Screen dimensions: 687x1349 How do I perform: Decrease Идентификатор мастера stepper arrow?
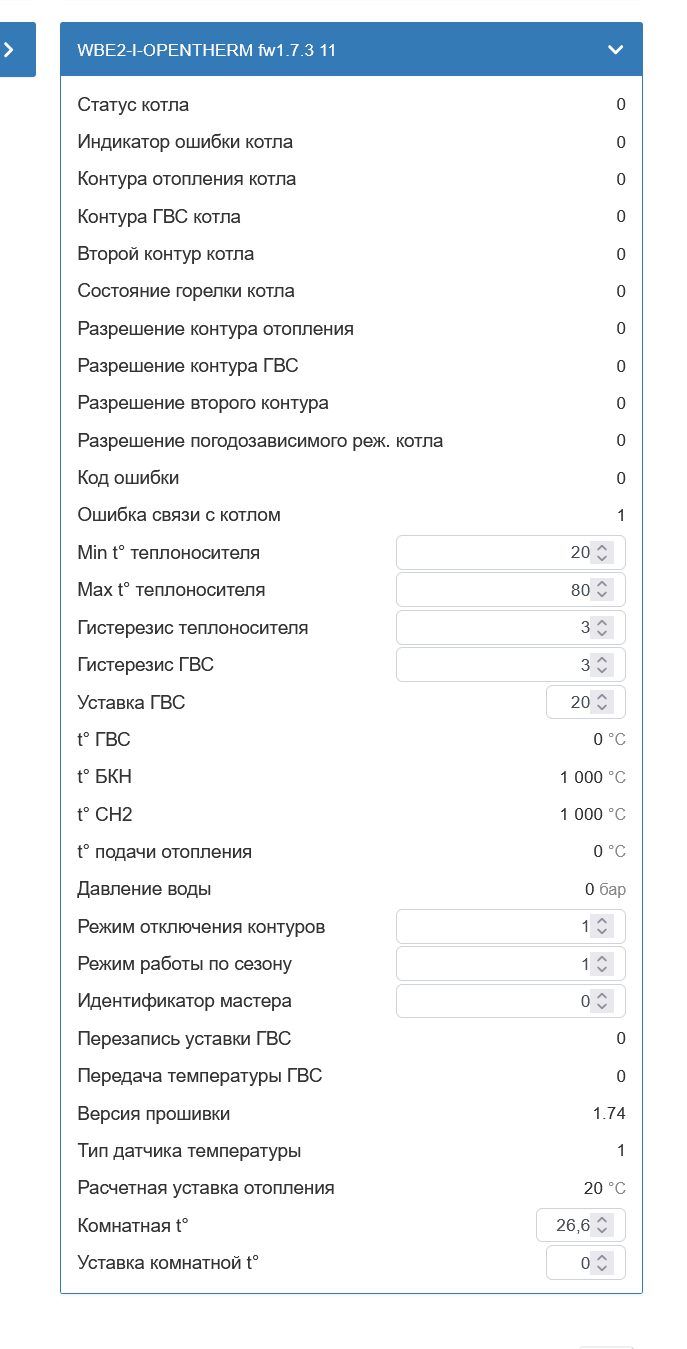pyautogui.click(x=602, y=1006)
